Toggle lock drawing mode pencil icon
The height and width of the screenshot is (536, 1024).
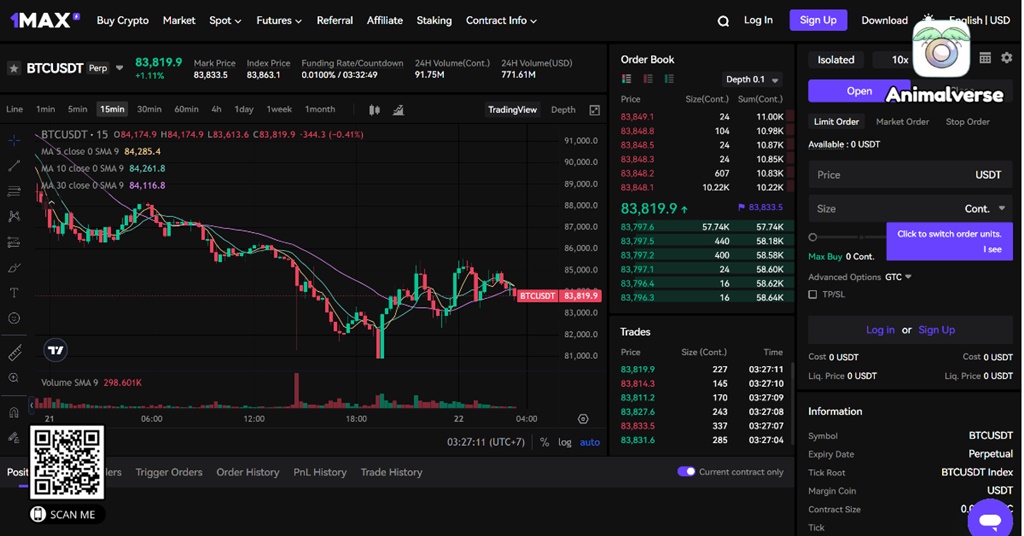[x=14, y=437]
